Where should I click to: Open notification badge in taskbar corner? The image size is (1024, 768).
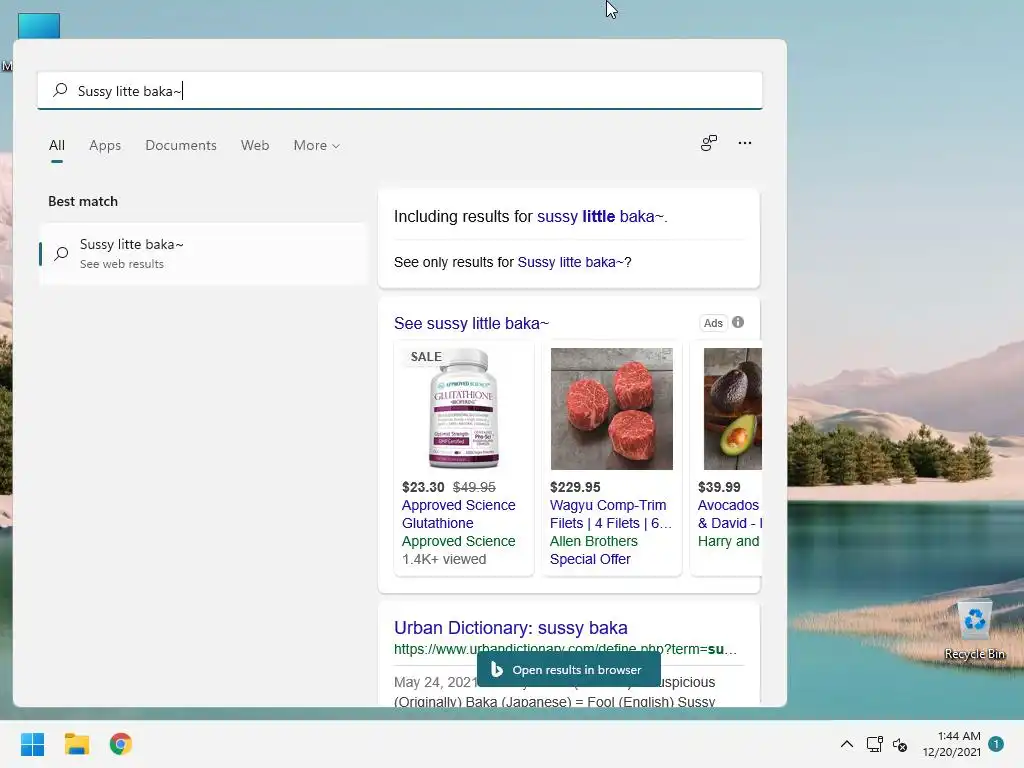coord(996,744)
